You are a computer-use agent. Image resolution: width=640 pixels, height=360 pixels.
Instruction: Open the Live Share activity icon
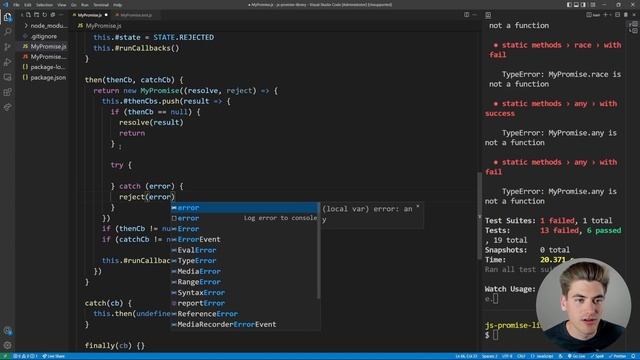tap(7, 107)
